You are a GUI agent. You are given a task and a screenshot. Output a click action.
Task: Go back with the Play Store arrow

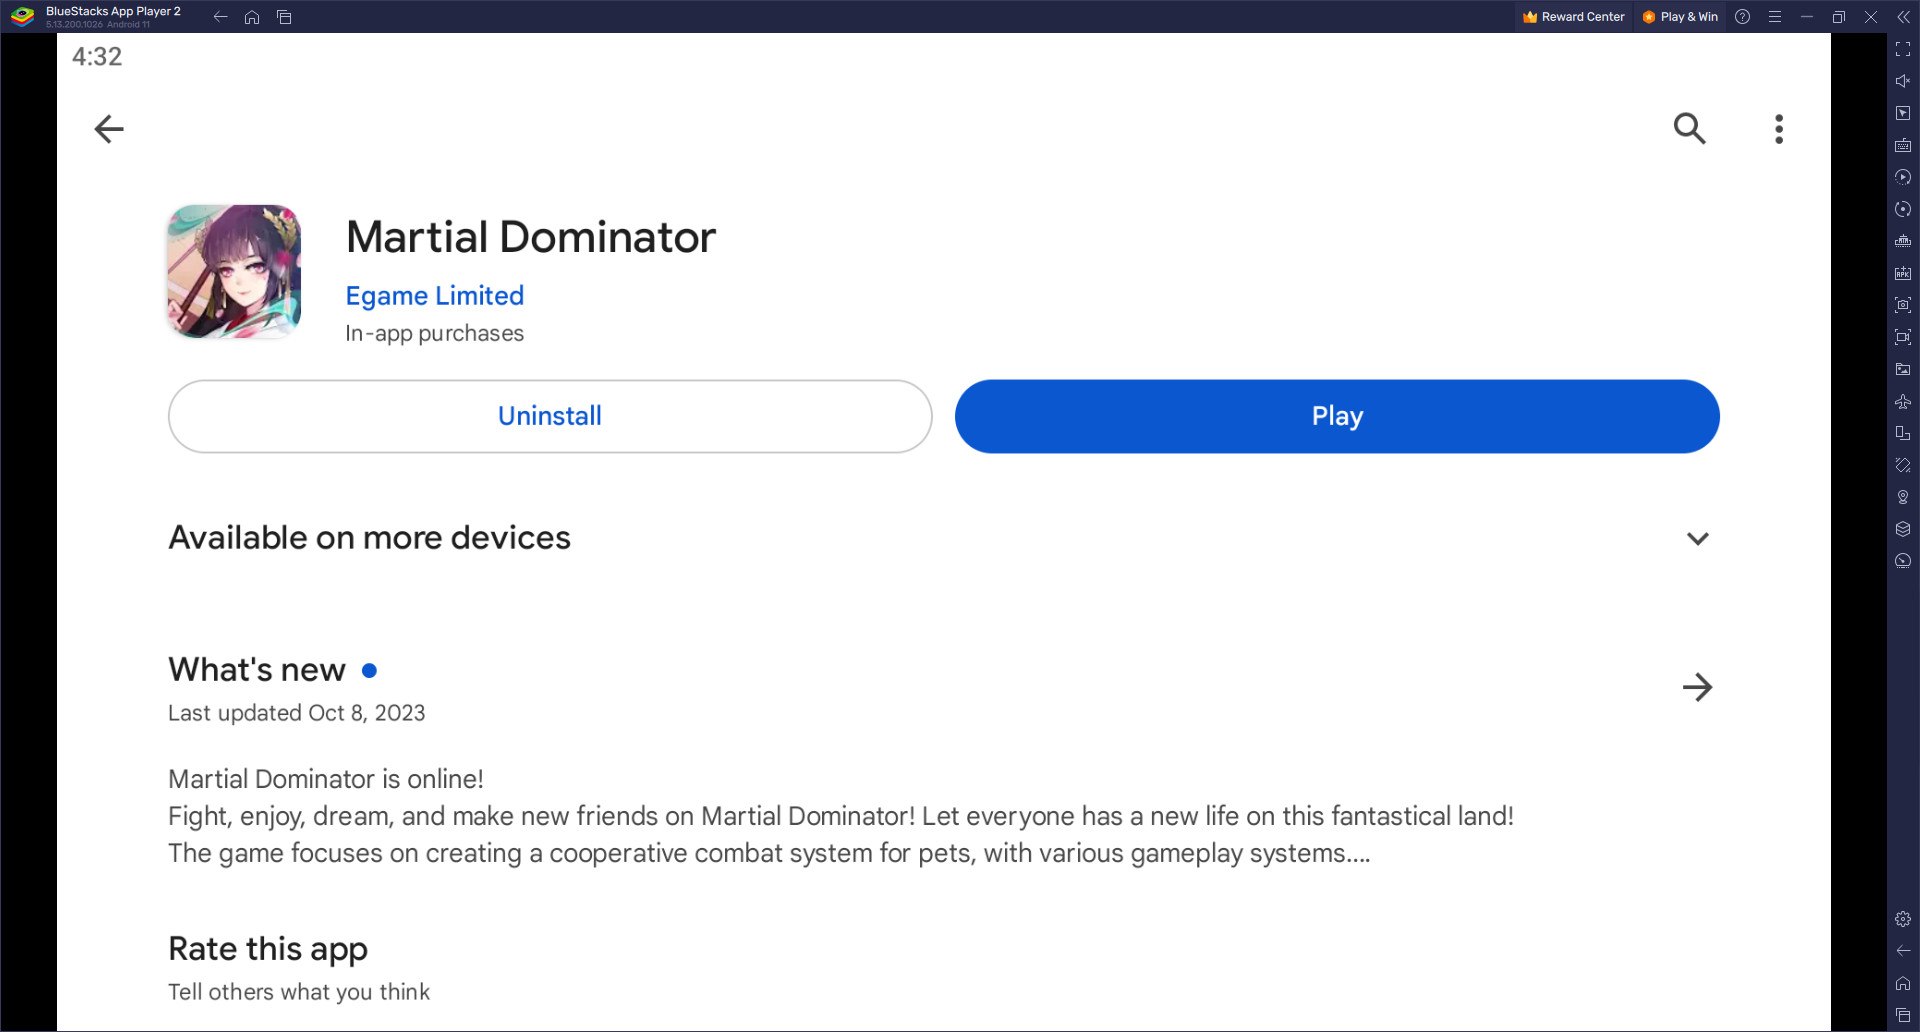(109, 129)
